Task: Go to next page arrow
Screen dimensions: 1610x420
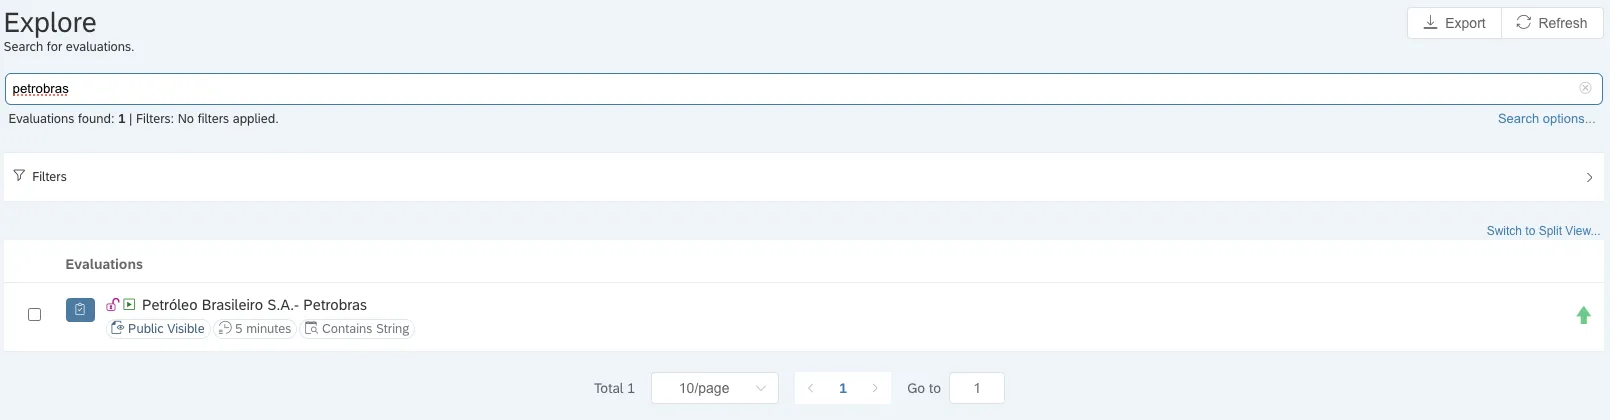Action: click(875, 388)
